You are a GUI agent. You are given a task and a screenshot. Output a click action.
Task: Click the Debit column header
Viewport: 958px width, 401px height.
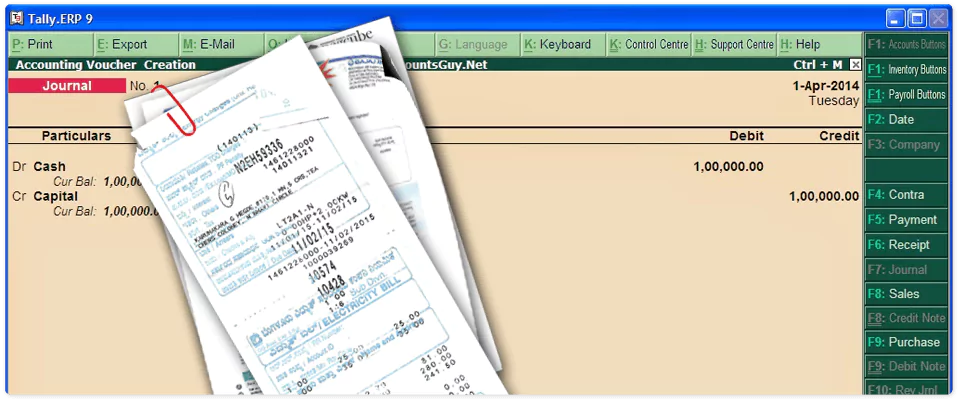point(747,136)
